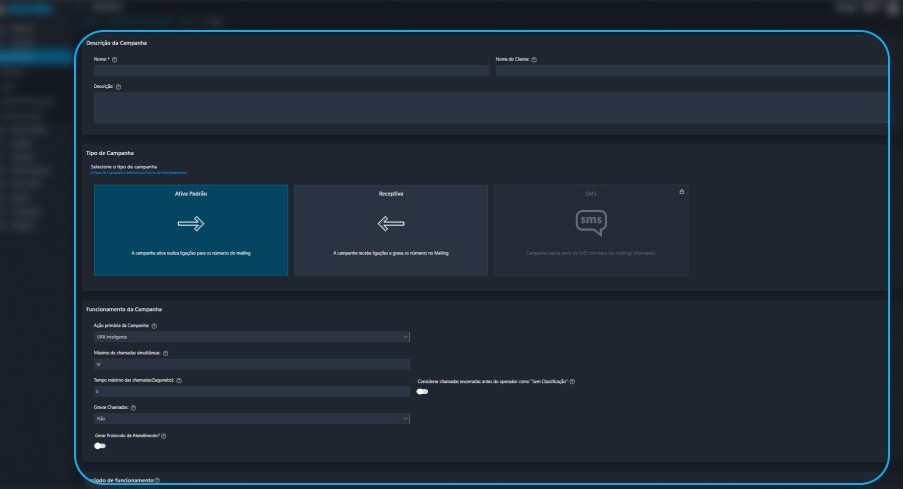903x489 pixels.
Task: Focus the Descrição text area
Action: click(491, 108)
